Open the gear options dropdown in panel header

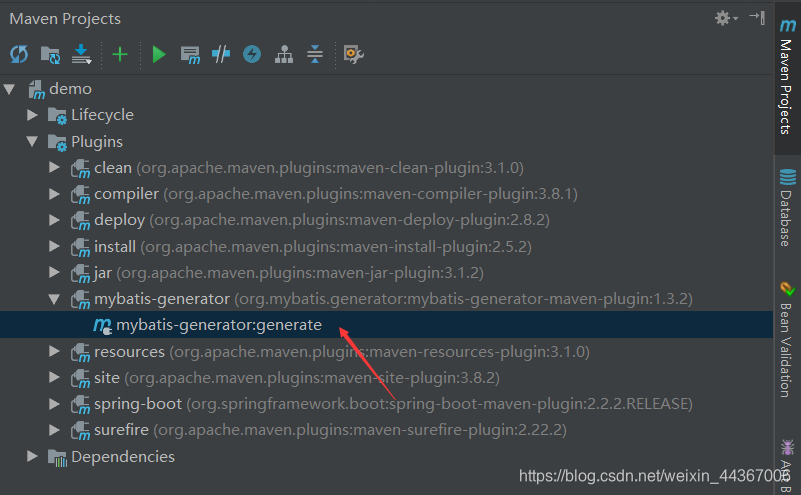click(726, 18)
